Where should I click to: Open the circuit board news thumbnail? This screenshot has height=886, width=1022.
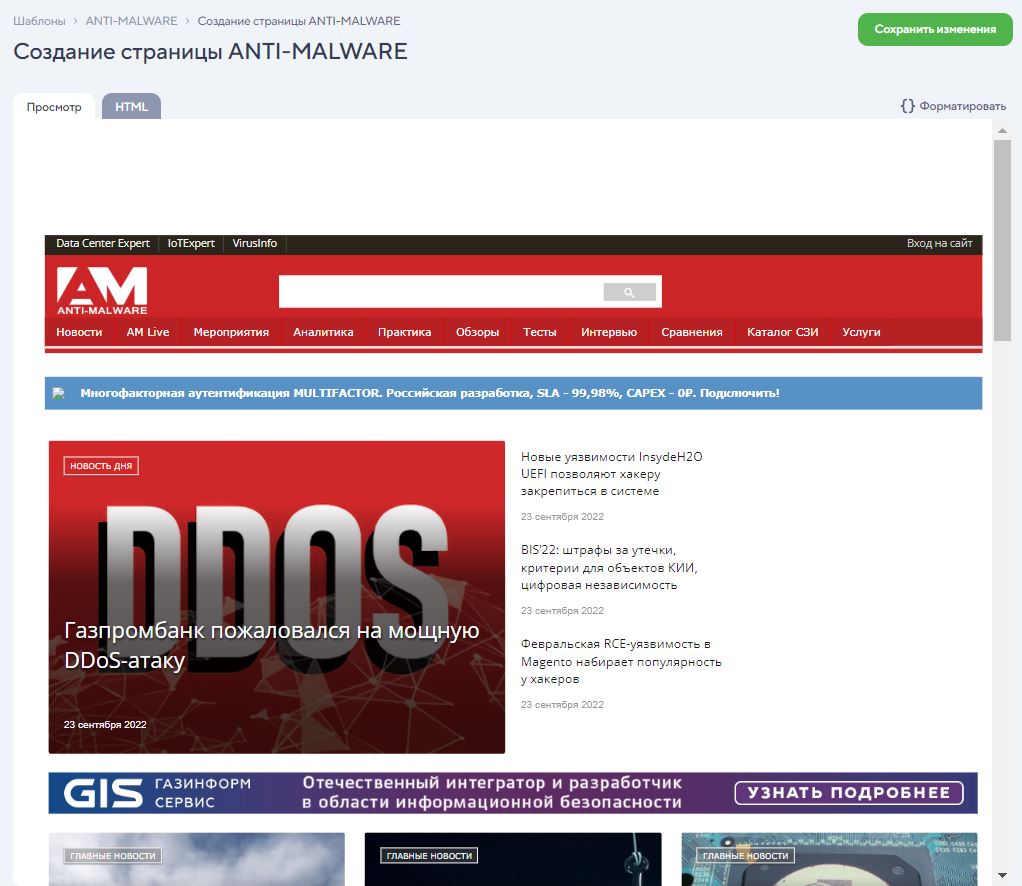829,859
